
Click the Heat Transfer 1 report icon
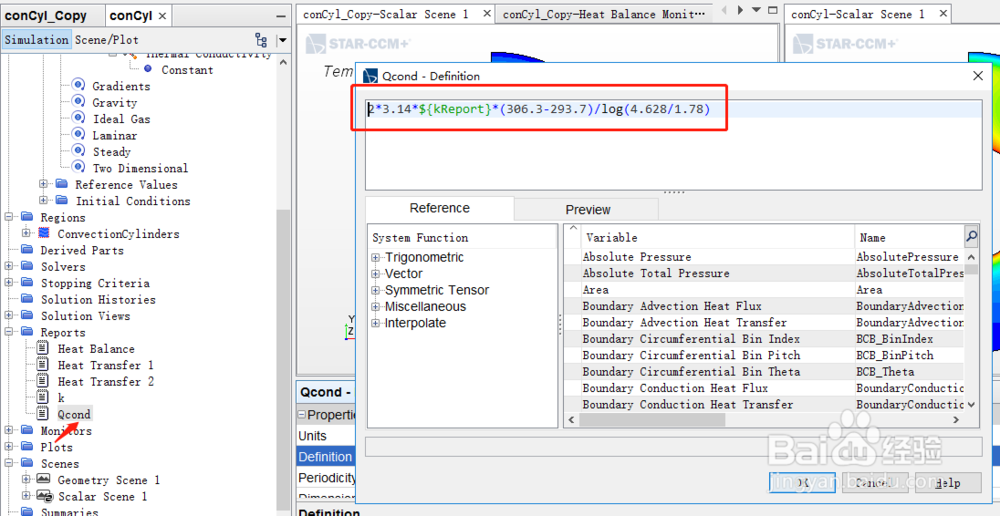pos(43,365)
